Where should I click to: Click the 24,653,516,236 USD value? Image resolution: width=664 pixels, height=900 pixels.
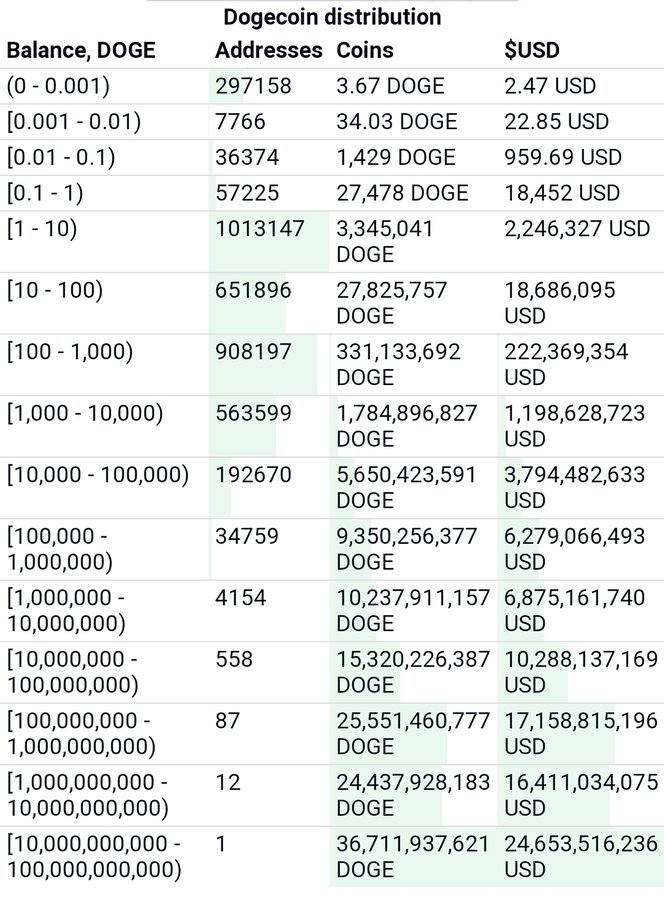click(x=581, y=856)
